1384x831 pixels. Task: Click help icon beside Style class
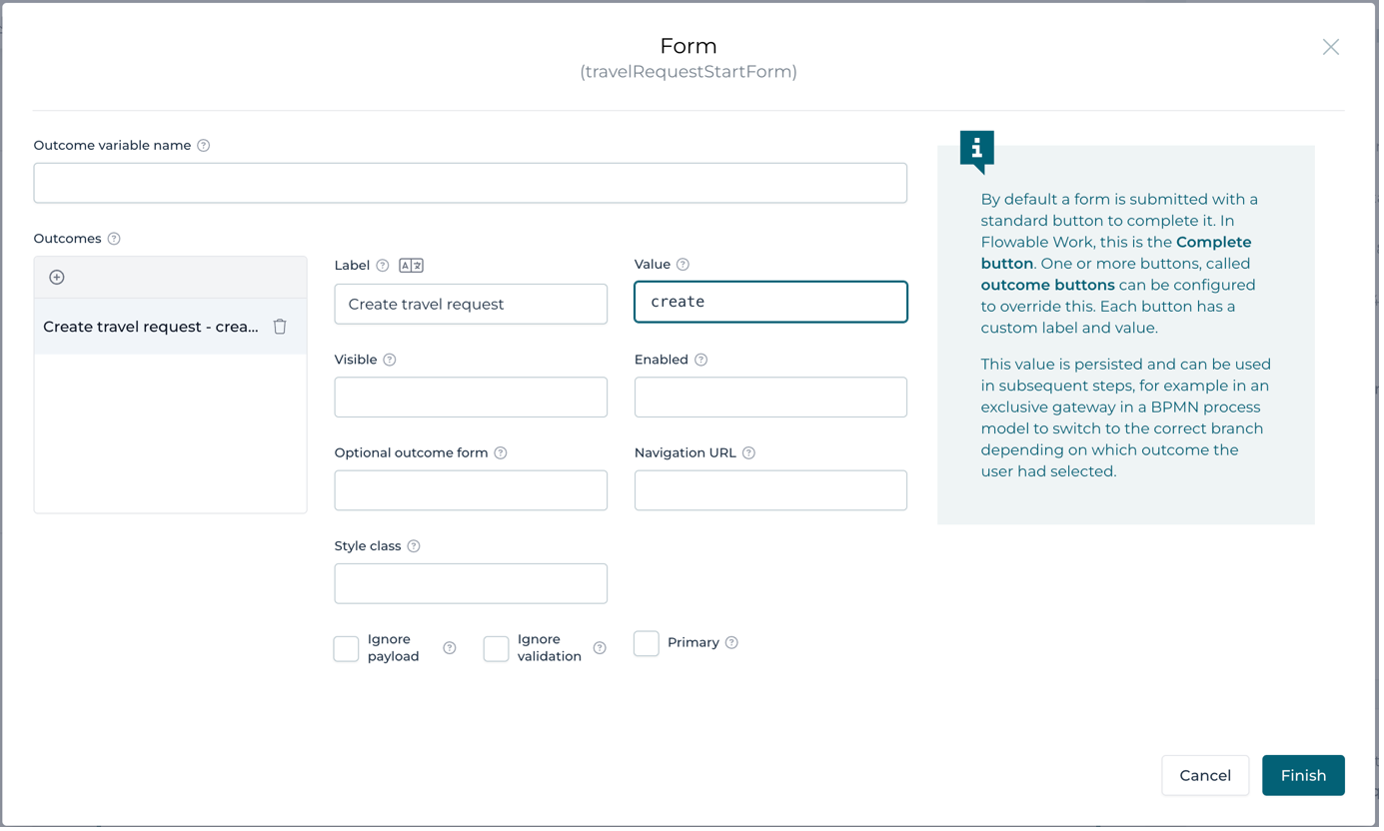(414, 546)
